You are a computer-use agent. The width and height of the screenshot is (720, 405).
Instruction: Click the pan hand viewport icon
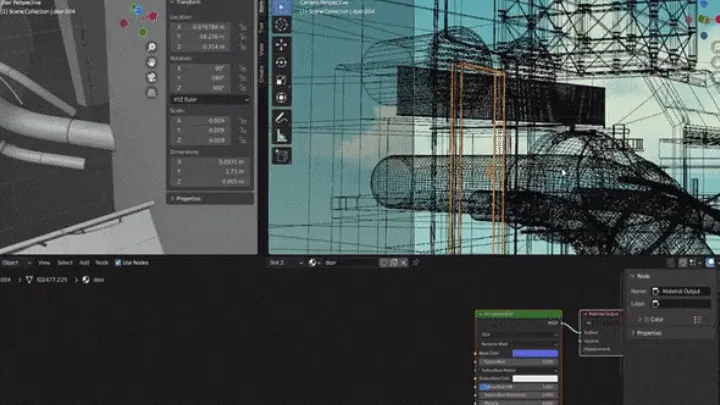[151, 62]
